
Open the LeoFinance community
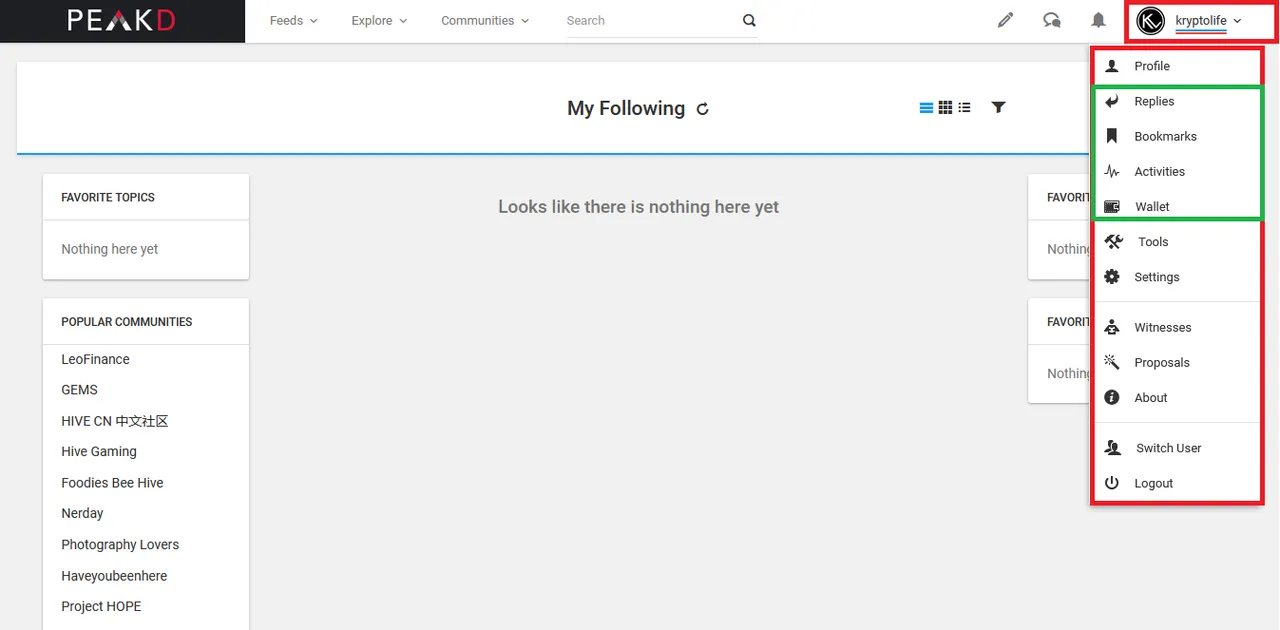(95, 359)
